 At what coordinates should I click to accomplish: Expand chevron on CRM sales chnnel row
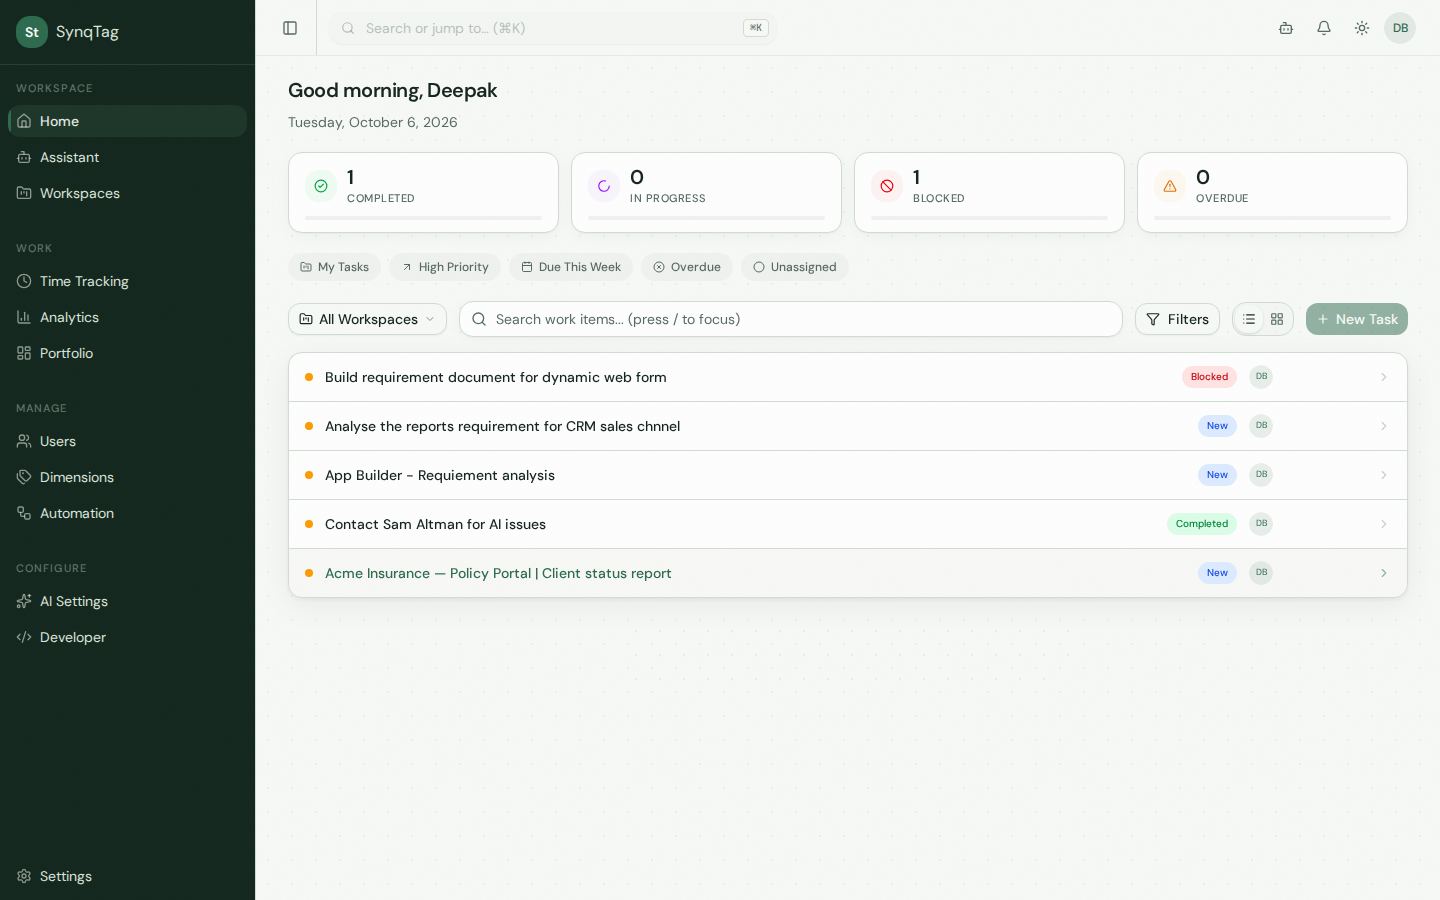click(x=1384, y=426)
